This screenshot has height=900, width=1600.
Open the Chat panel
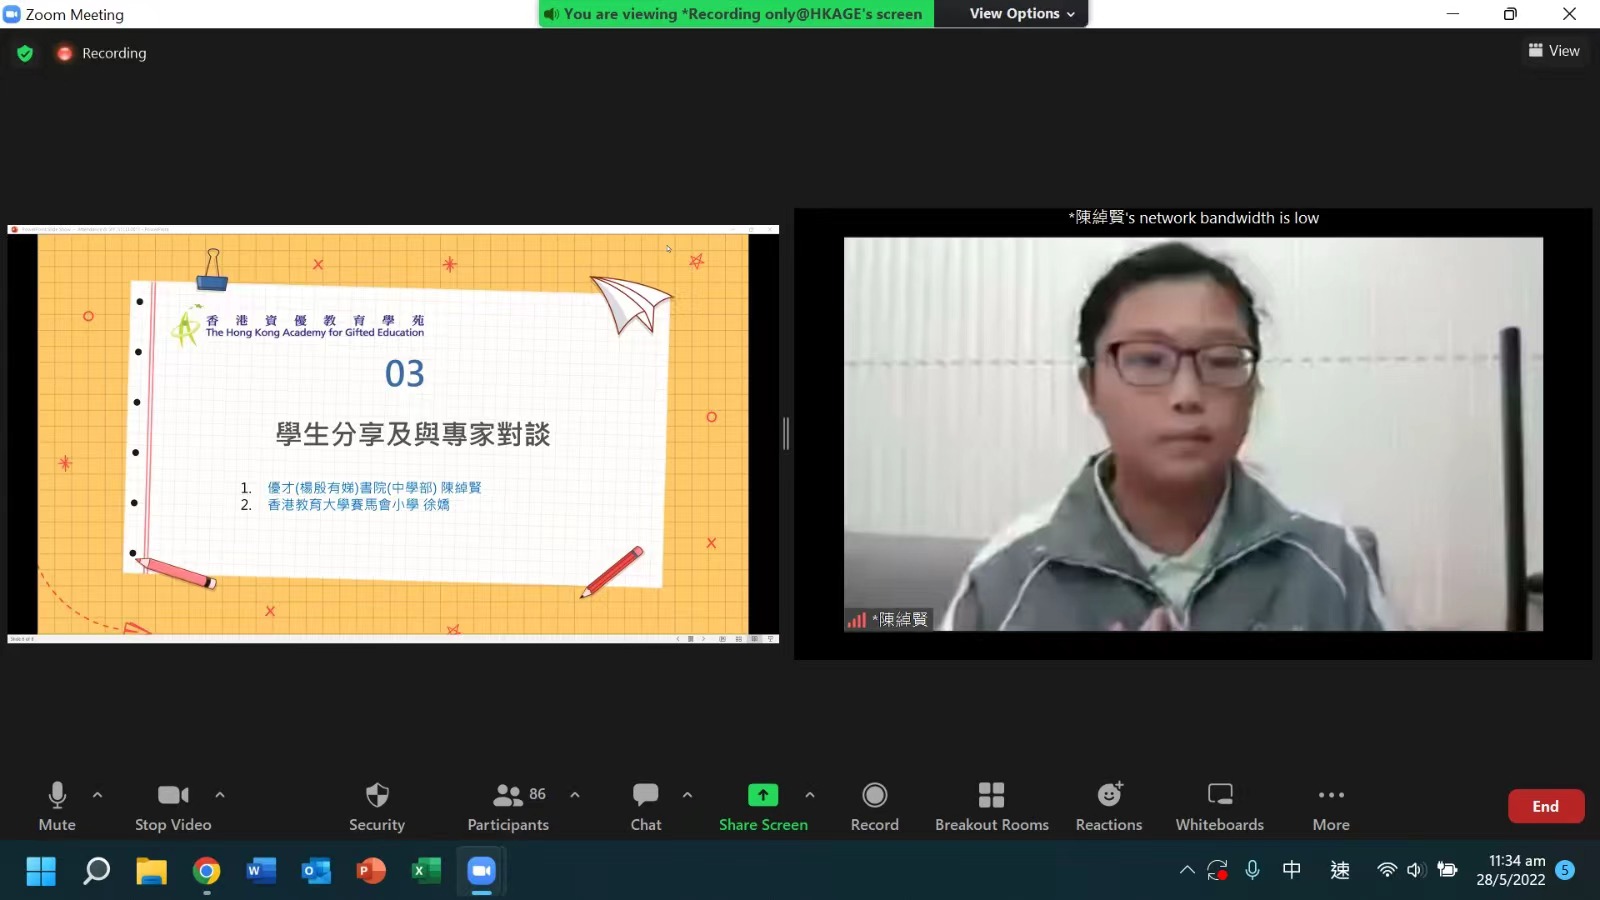(645, 806)
